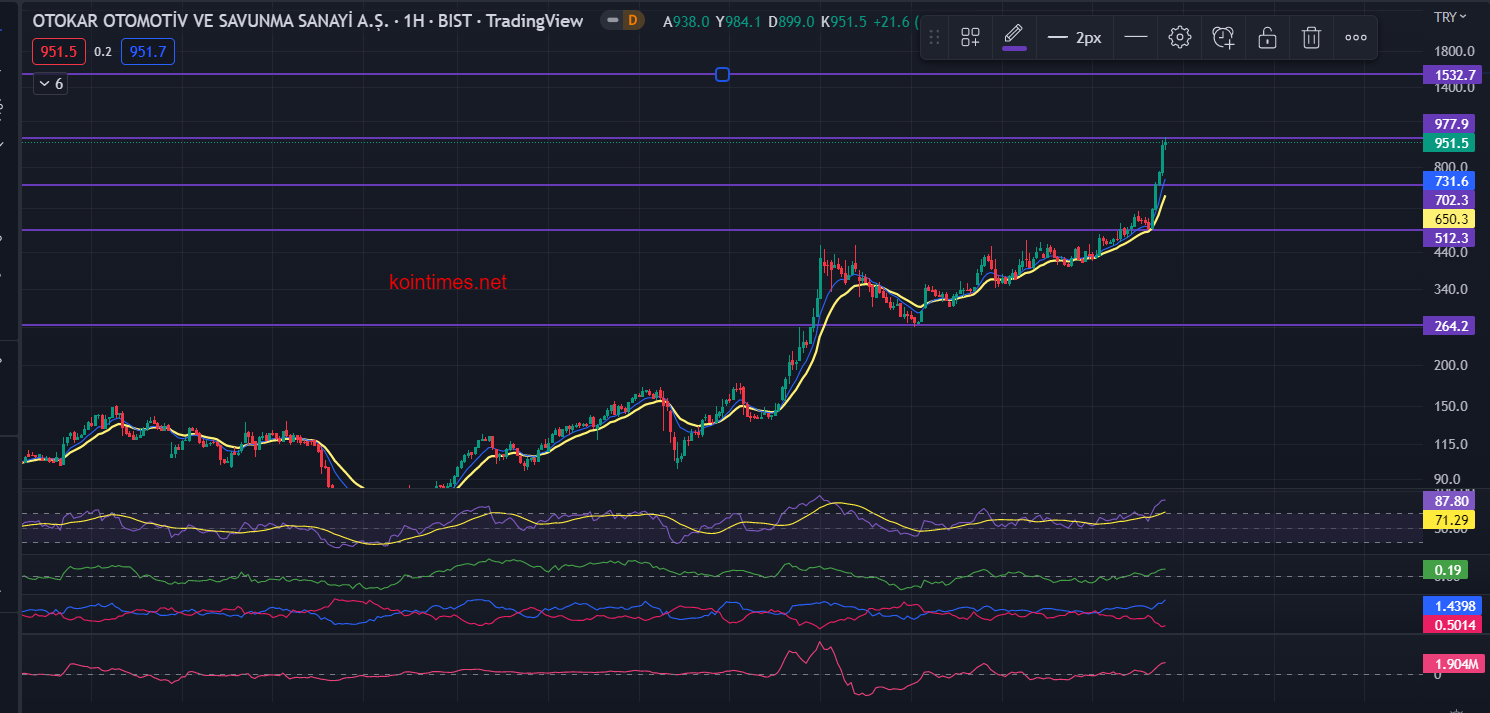Click the blue 731.6 moving average label
The image size is (1490, 713).
click(1448, 181)
